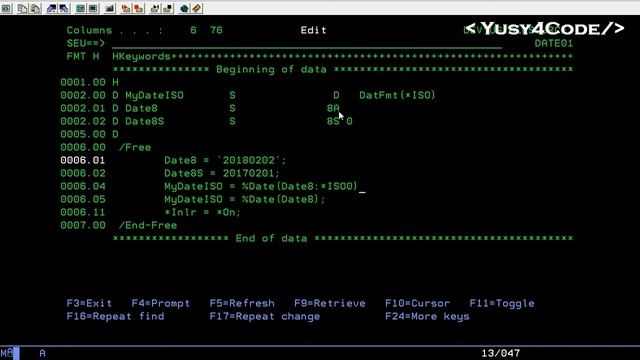640x360 pixels.
Task: Click the HKeywords format line
Action: click(343, 56)
